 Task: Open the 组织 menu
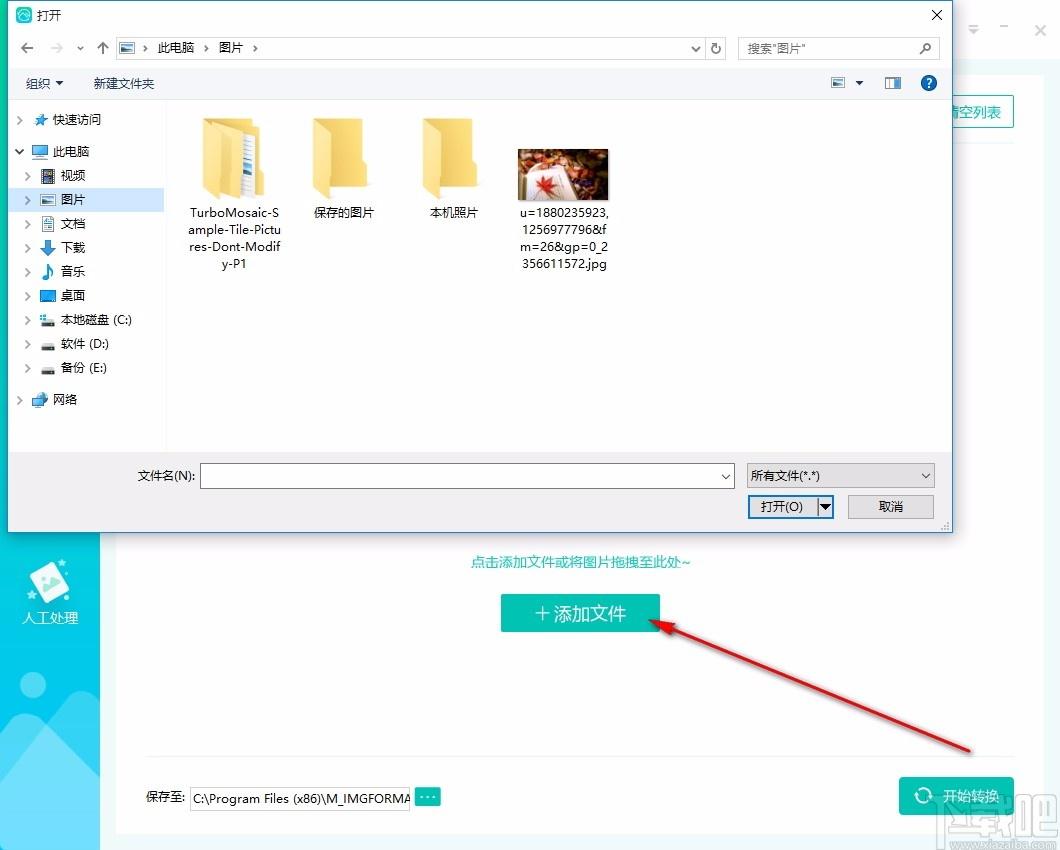point(44,83)
